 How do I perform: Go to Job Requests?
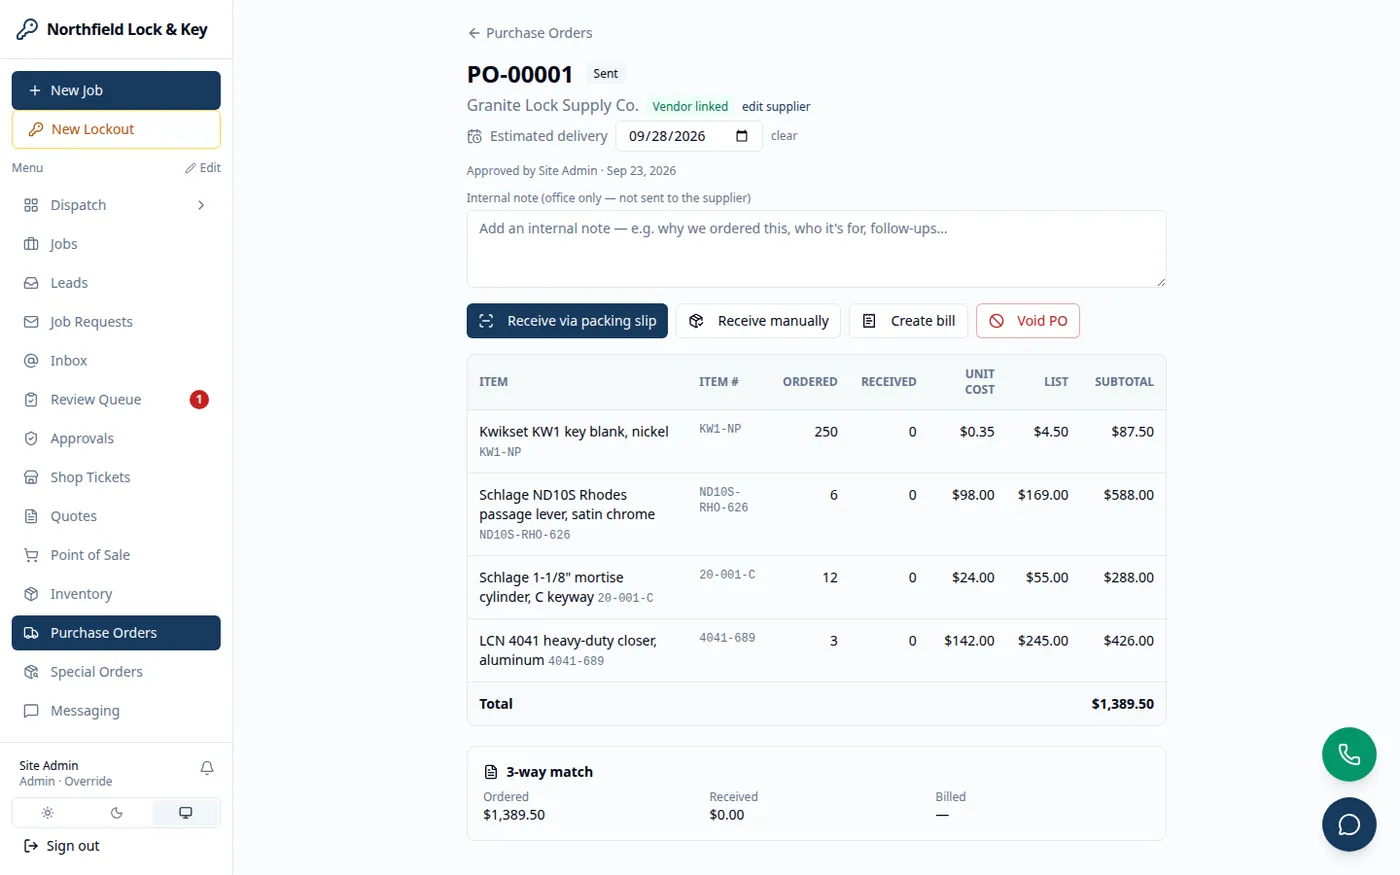pyautogui.click(x=116, y=322)
